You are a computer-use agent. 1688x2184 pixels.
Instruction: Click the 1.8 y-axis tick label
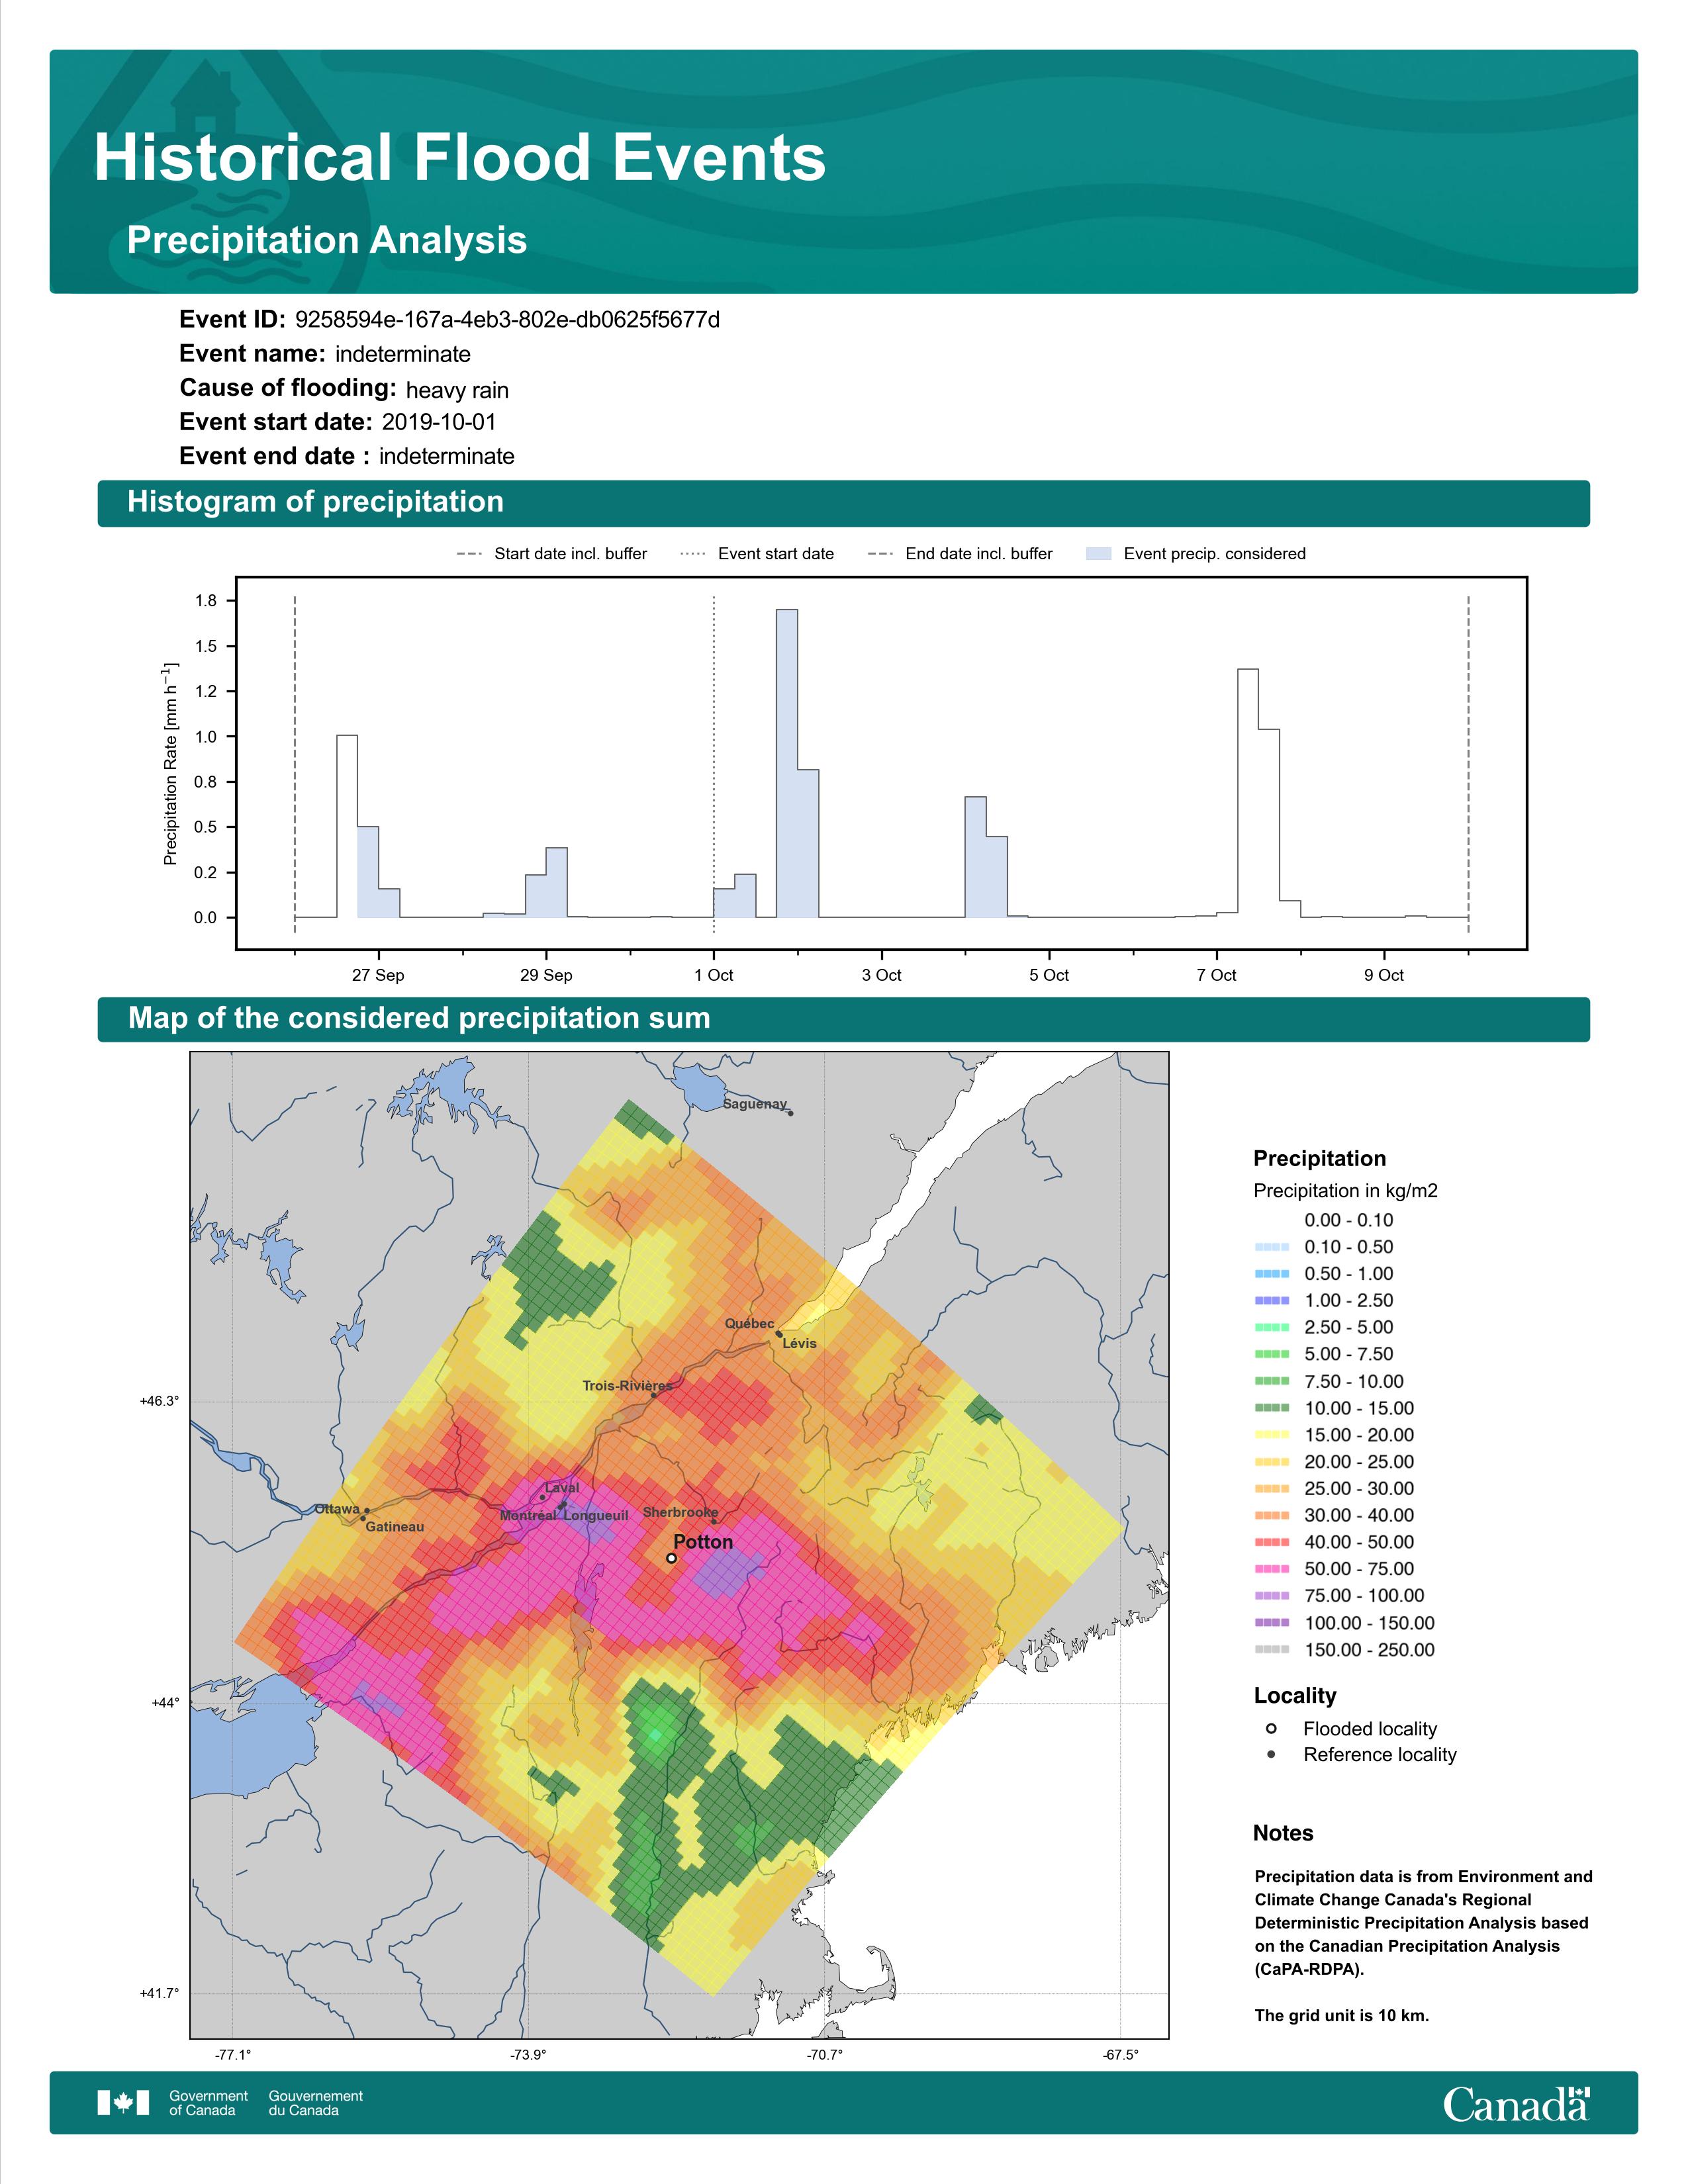tap(206, 601)
